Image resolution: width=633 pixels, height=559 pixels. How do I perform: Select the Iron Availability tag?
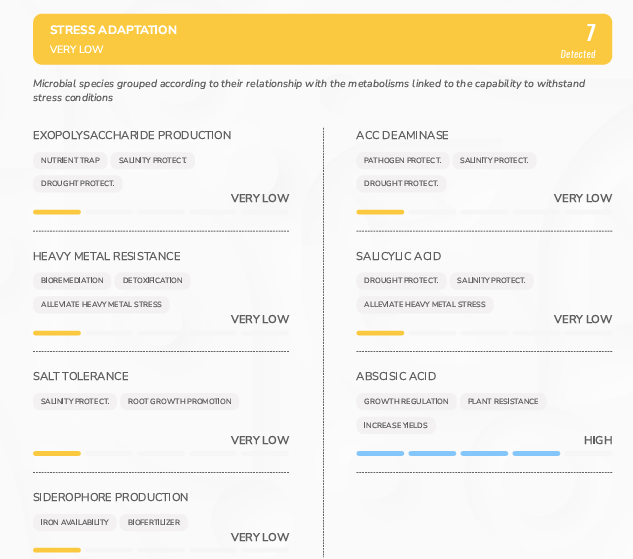74,522
